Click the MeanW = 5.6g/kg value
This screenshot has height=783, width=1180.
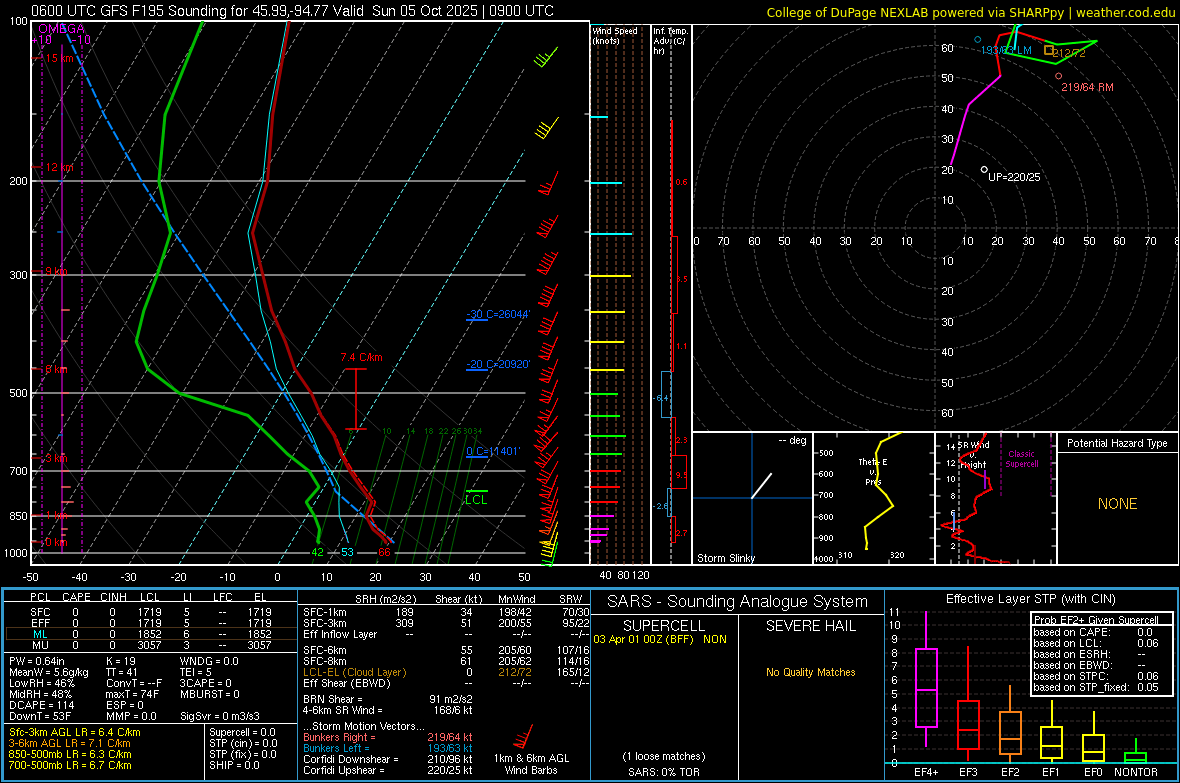click(x=48, y=672)
